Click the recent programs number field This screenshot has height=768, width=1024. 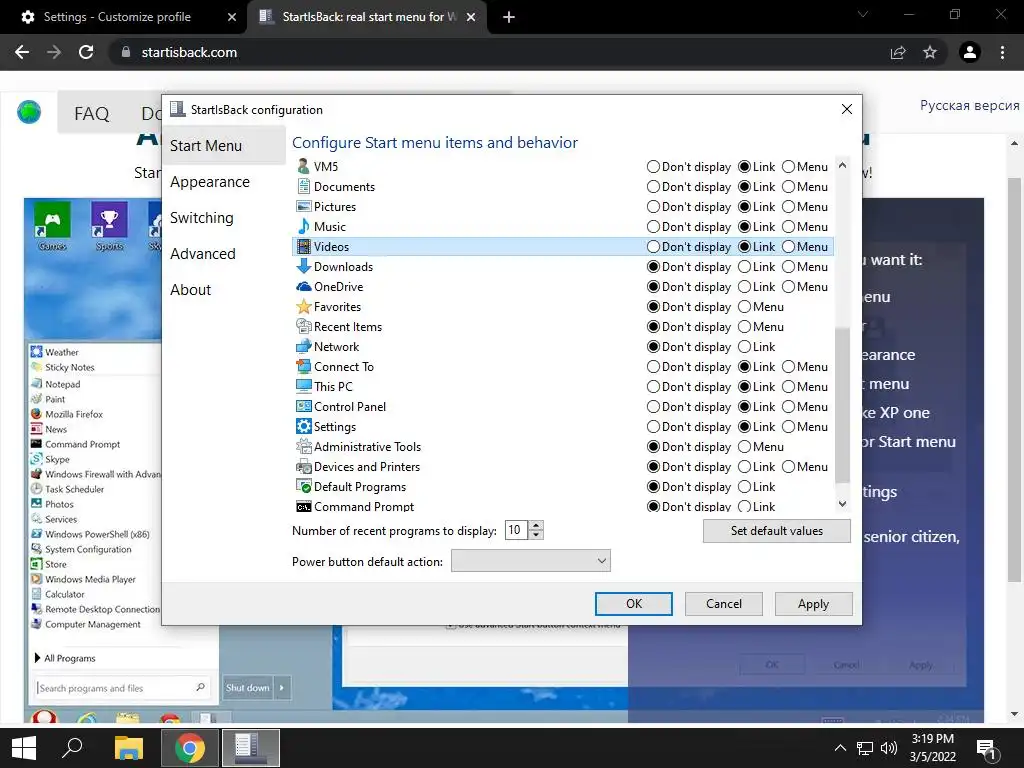tap(517, 530)
